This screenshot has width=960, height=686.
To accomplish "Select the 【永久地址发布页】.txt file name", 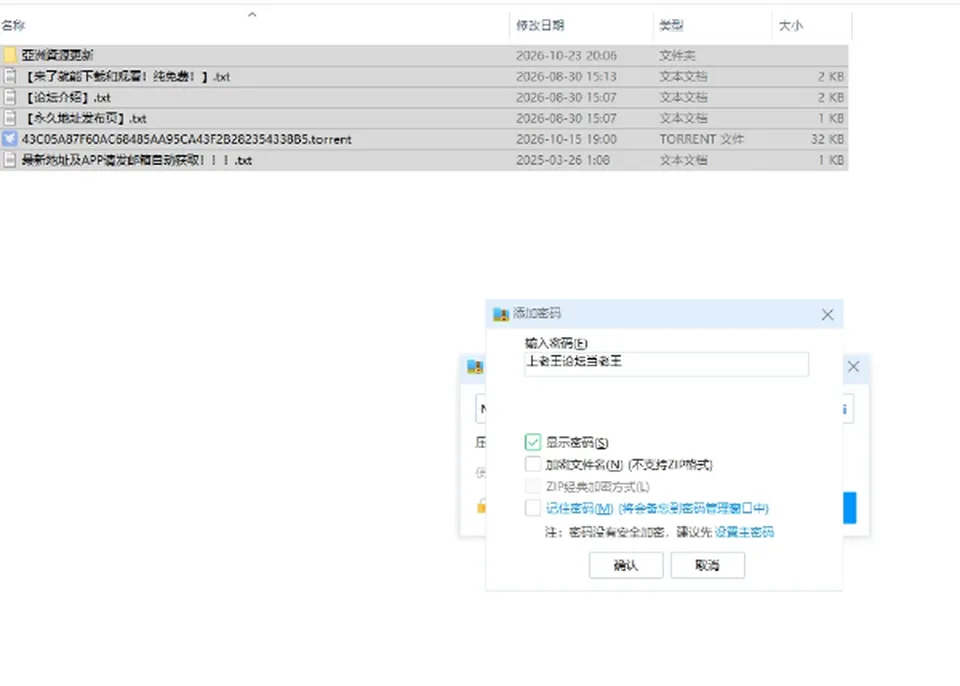I will (85, 118).
